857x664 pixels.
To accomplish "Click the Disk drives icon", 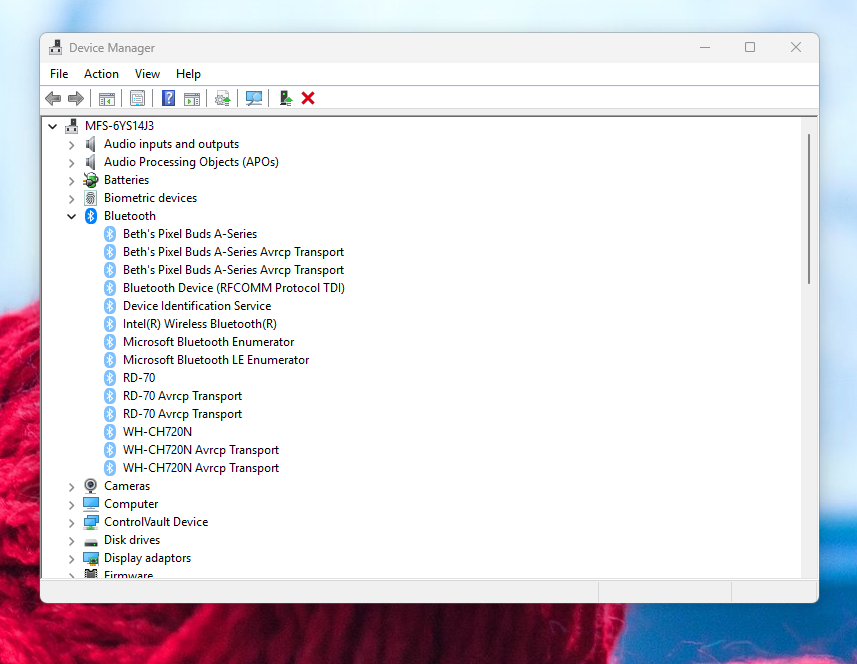I will [91, 541].
